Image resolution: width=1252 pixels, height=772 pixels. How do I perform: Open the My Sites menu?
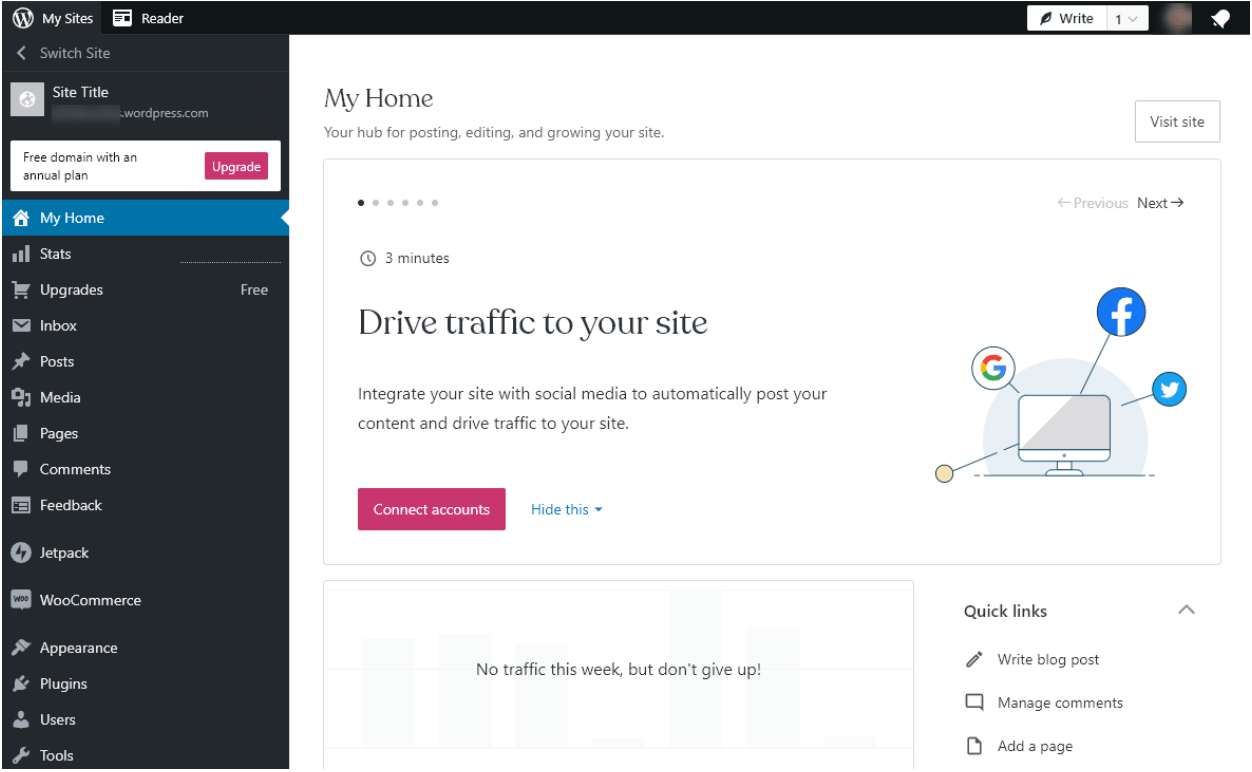pos(66,17)
